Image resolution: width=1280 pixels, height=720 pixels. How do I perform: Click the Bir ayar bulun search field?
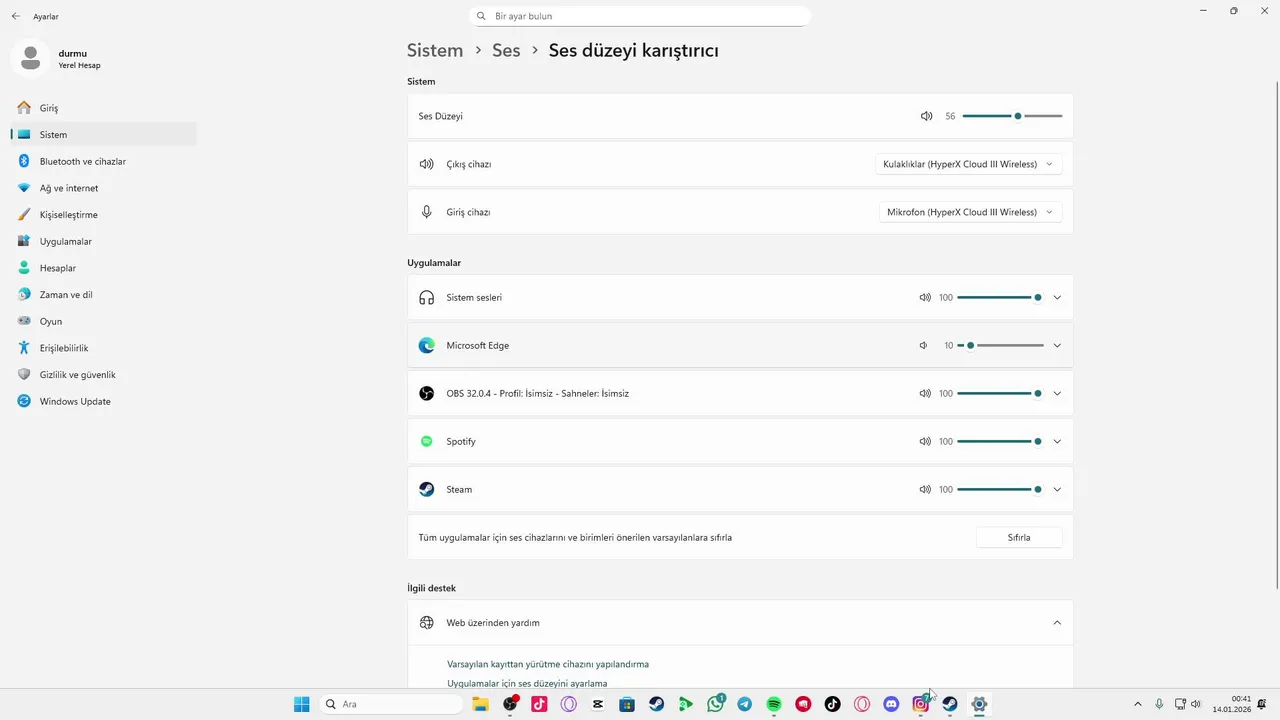pyautogui.click(x=640, y=16)
